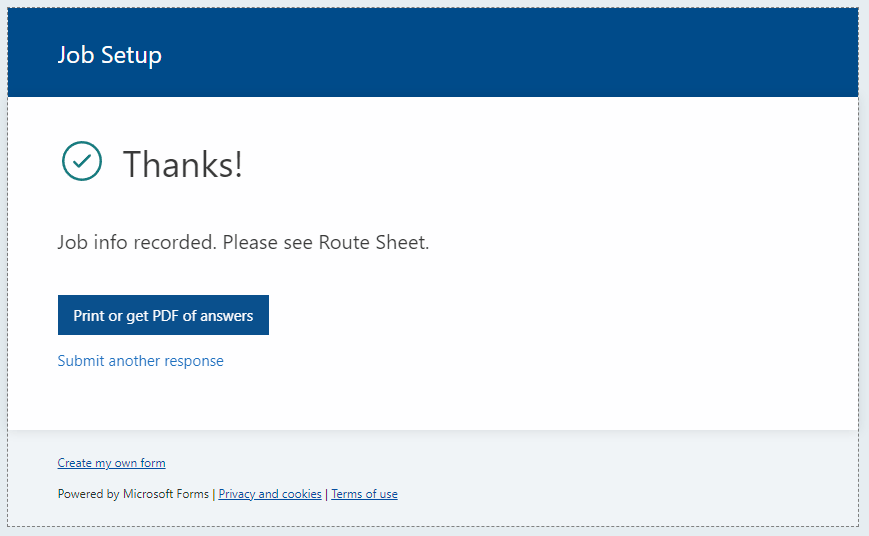Click the dark blue header banner

click(433, 53)
